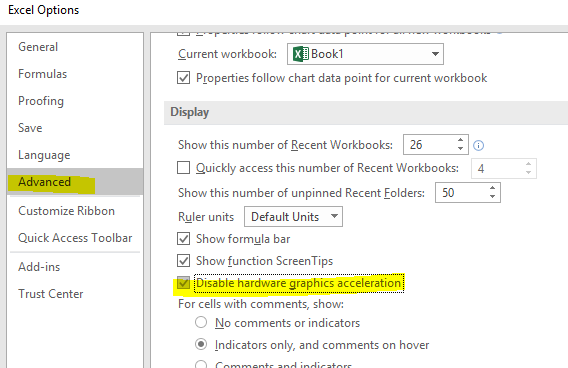Toggle Show function ScreenTips checkbox
568x368 pixels.
pos(183,261)
